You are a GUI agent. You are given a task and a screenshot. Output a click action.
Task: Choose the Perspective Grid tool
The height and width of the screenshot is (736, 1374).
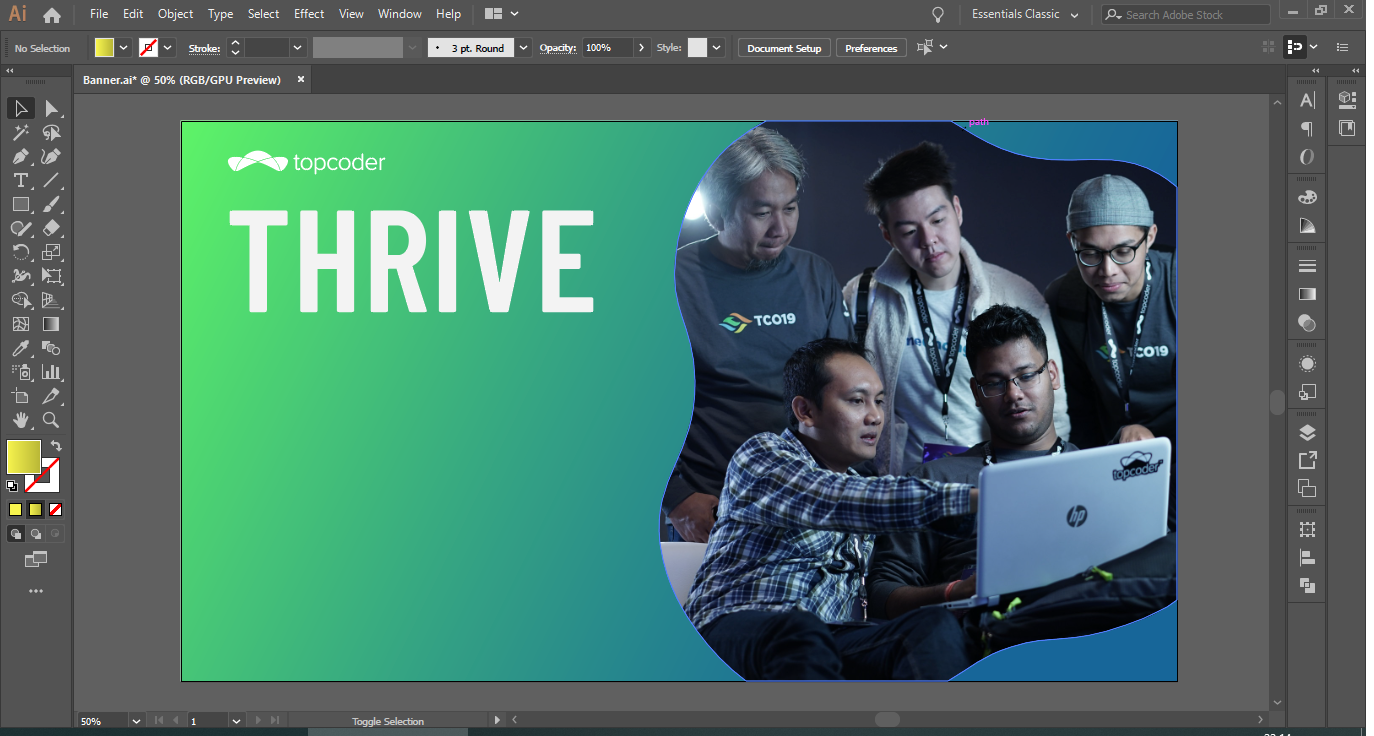[52, 300]
